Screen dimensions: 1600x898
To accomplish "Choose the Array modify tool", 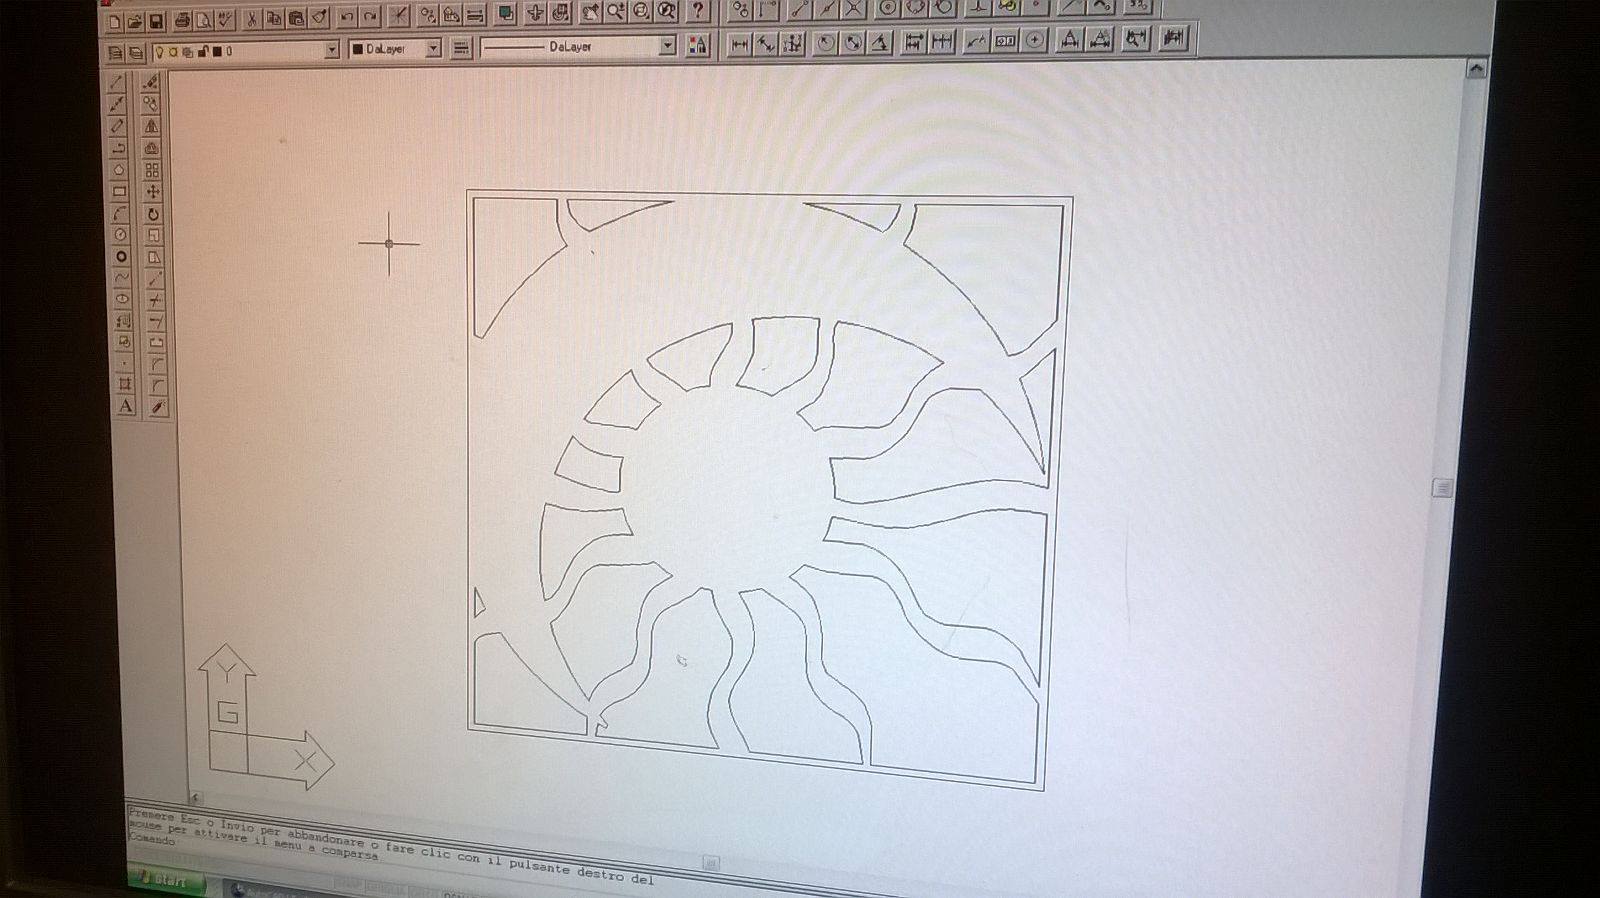I will pos(152,170).
